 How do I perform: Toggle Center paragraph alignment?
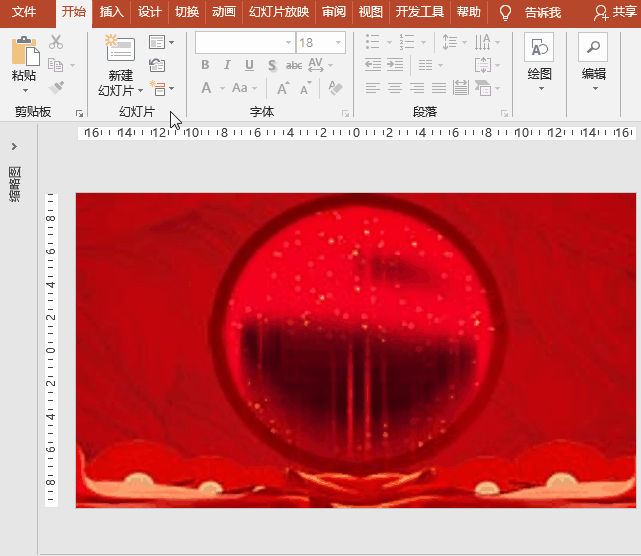point(395,88)
